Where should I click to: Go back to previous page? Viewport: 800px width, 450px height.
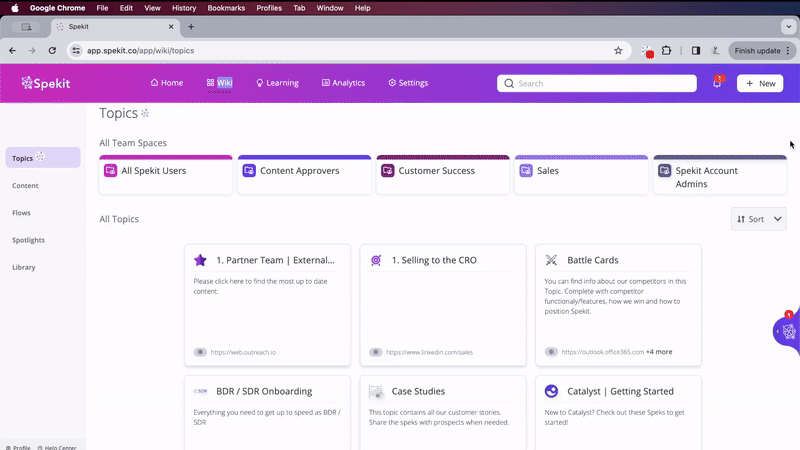point(12,51)
